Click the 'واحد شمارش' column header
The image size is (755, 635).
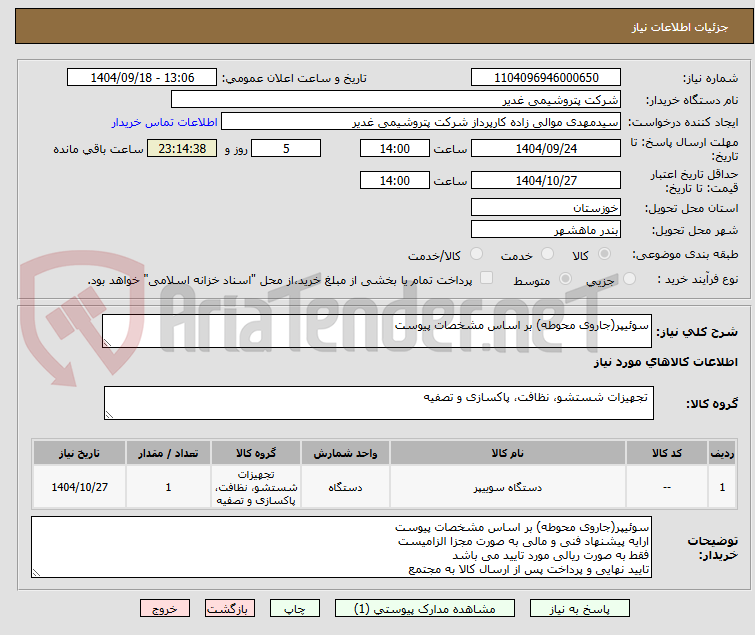[x=345, y=453]
